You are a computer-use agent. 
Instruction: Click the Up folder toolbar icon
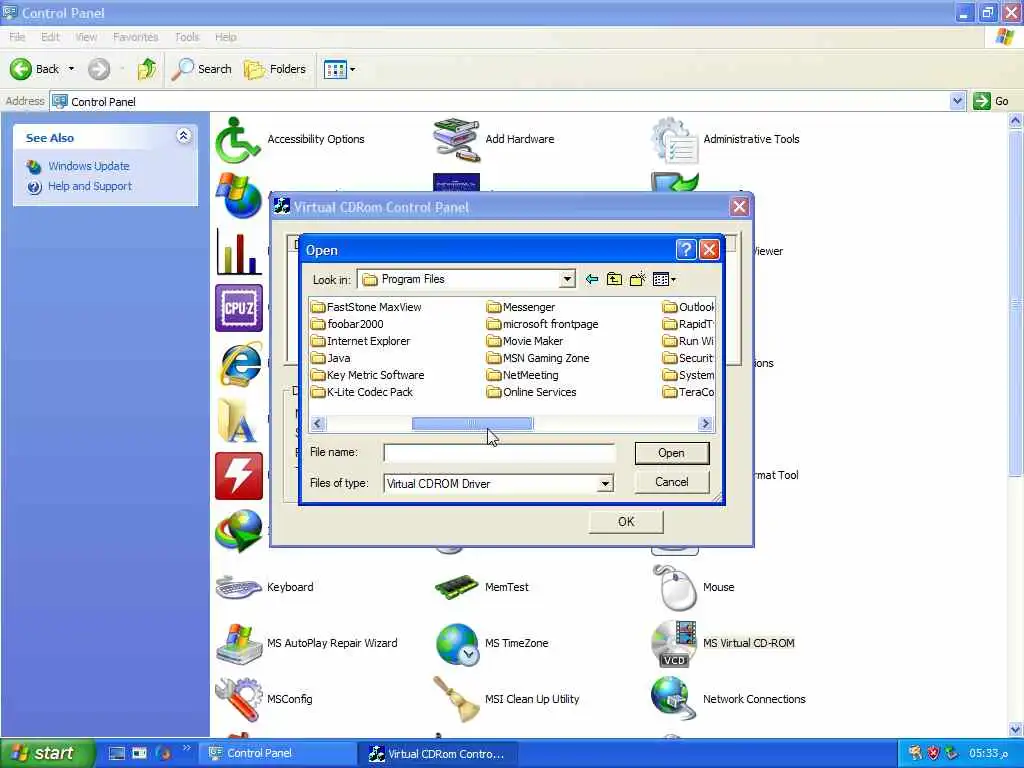[147, 69]
